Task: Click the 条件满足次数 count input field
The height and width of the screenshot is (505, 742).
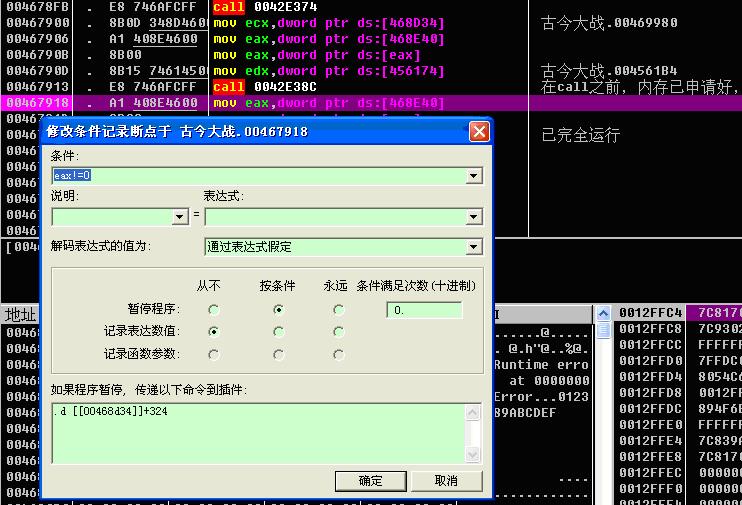Action: [x=425, y=310]
